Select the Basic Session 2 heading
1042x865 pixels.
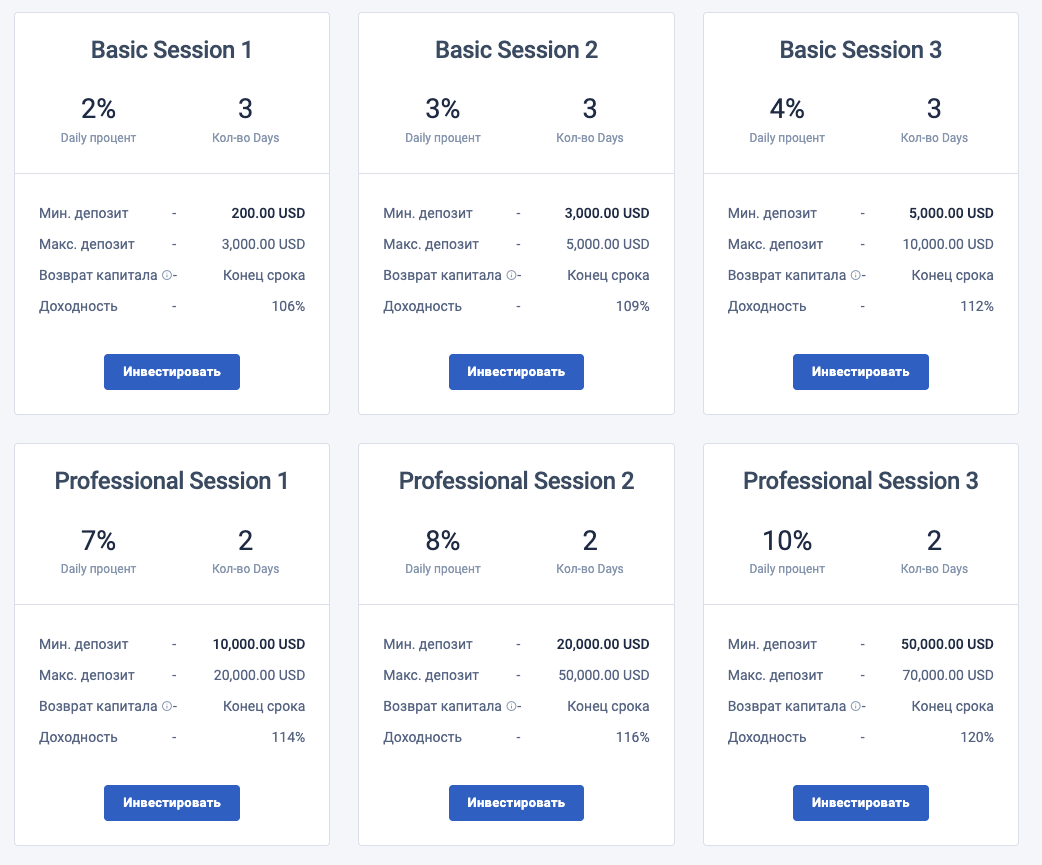[x=516, y=50]
